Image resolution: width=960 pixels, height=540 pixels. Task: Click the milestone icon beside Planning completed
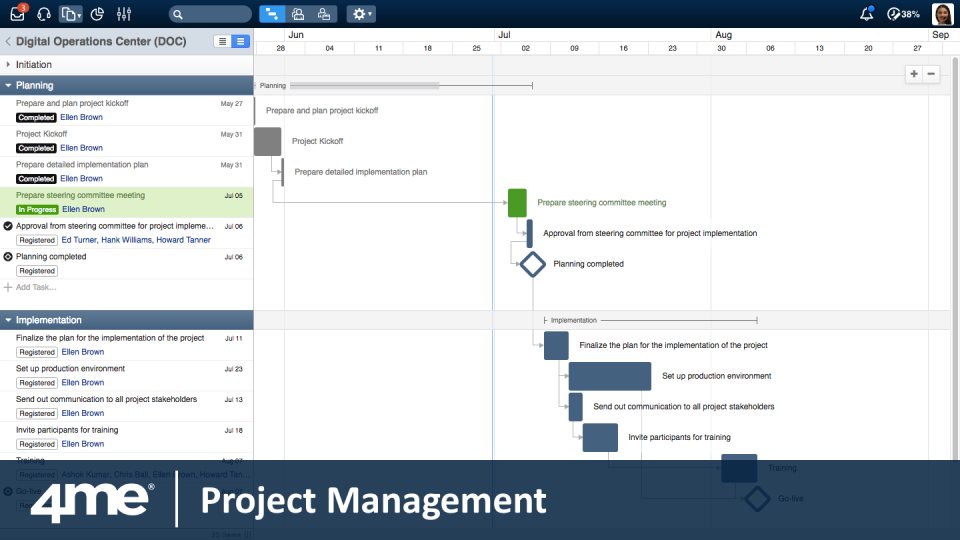[8, 257]
